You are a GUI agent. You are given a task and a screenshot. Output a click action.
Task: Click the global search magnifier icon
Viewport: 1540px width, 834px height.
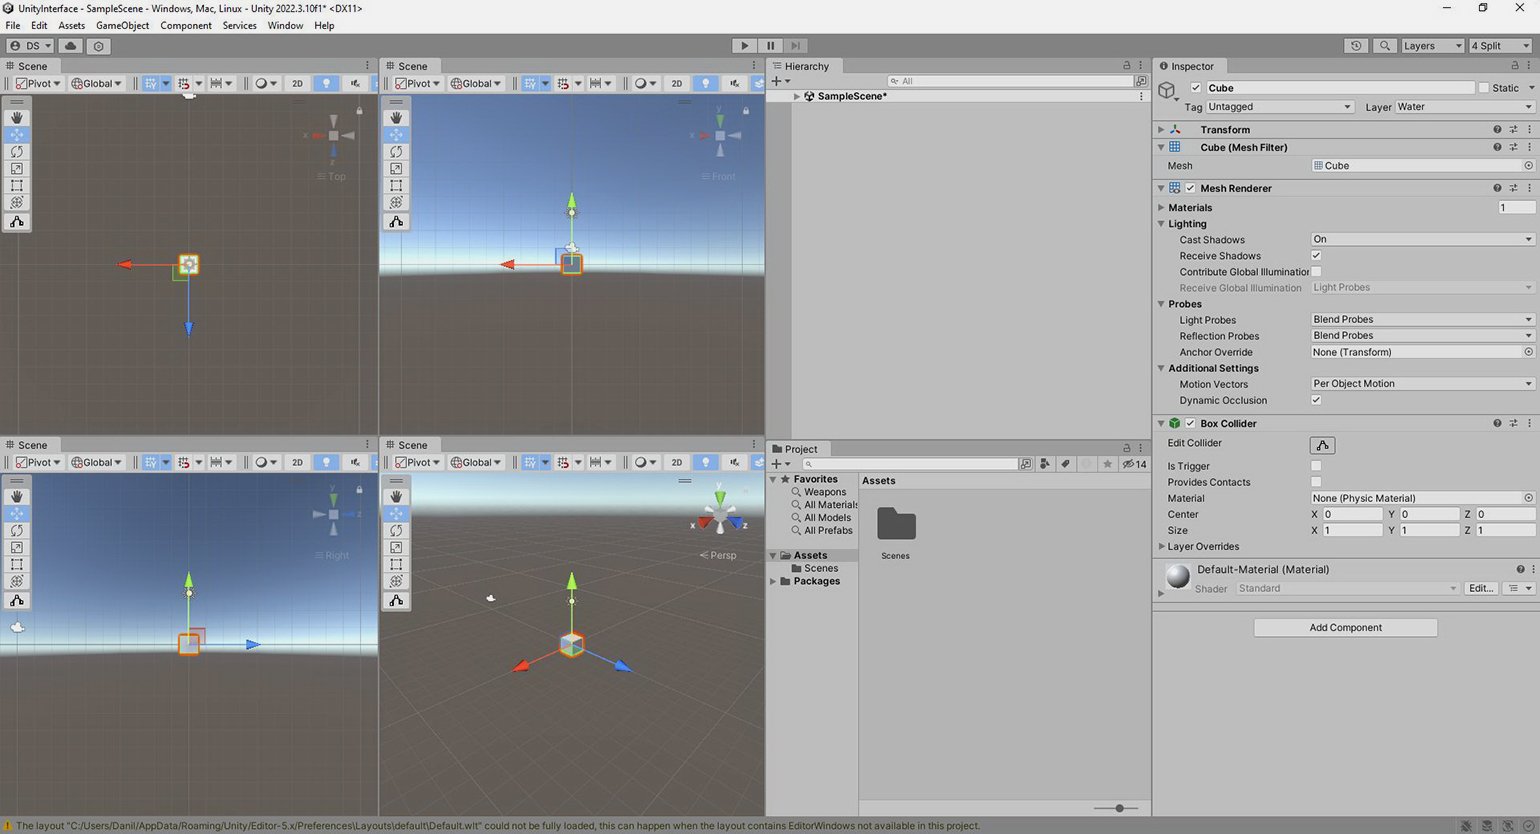pyautogui.click(x=1384, y=46)
